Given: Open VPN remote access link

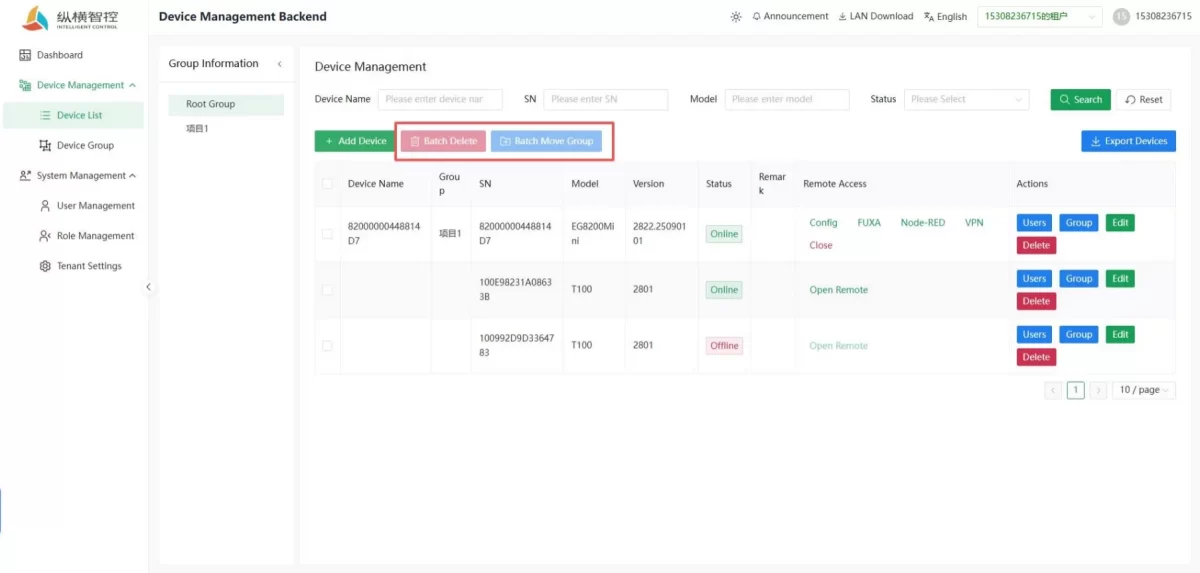Looking at the screenshot, I should [974, 223].
